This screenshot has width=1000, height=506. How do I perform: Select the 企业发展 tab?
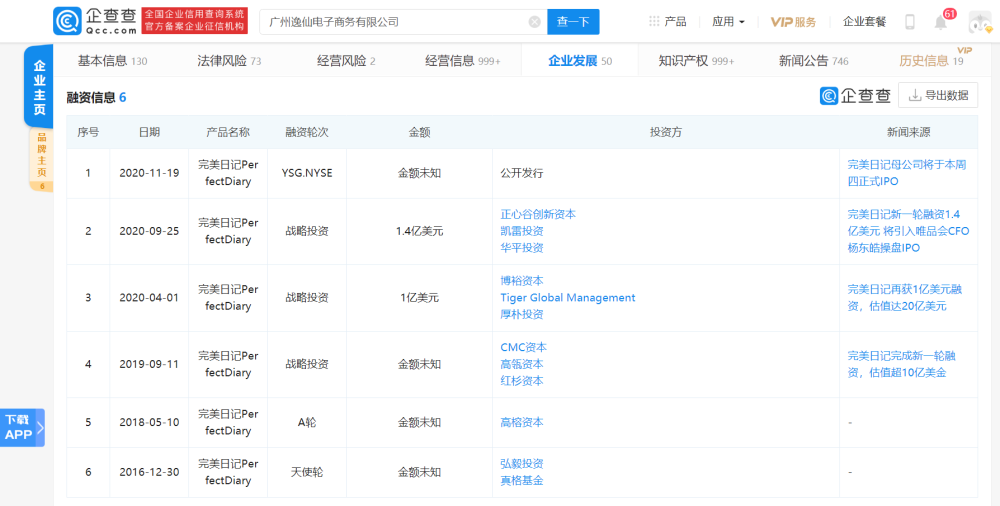[580, 61]
